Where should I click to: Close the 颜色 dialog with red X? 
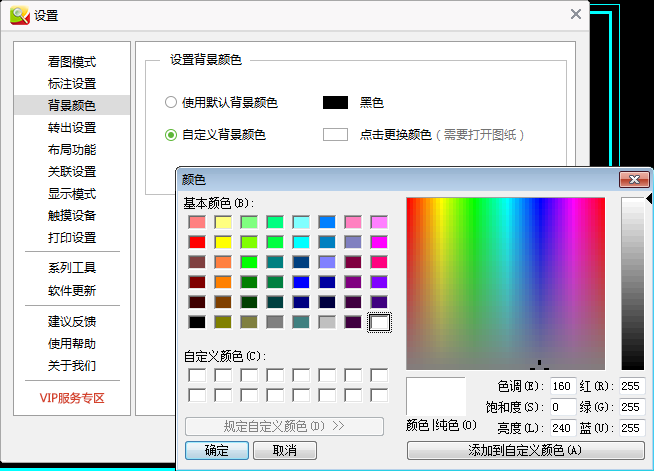632,180
